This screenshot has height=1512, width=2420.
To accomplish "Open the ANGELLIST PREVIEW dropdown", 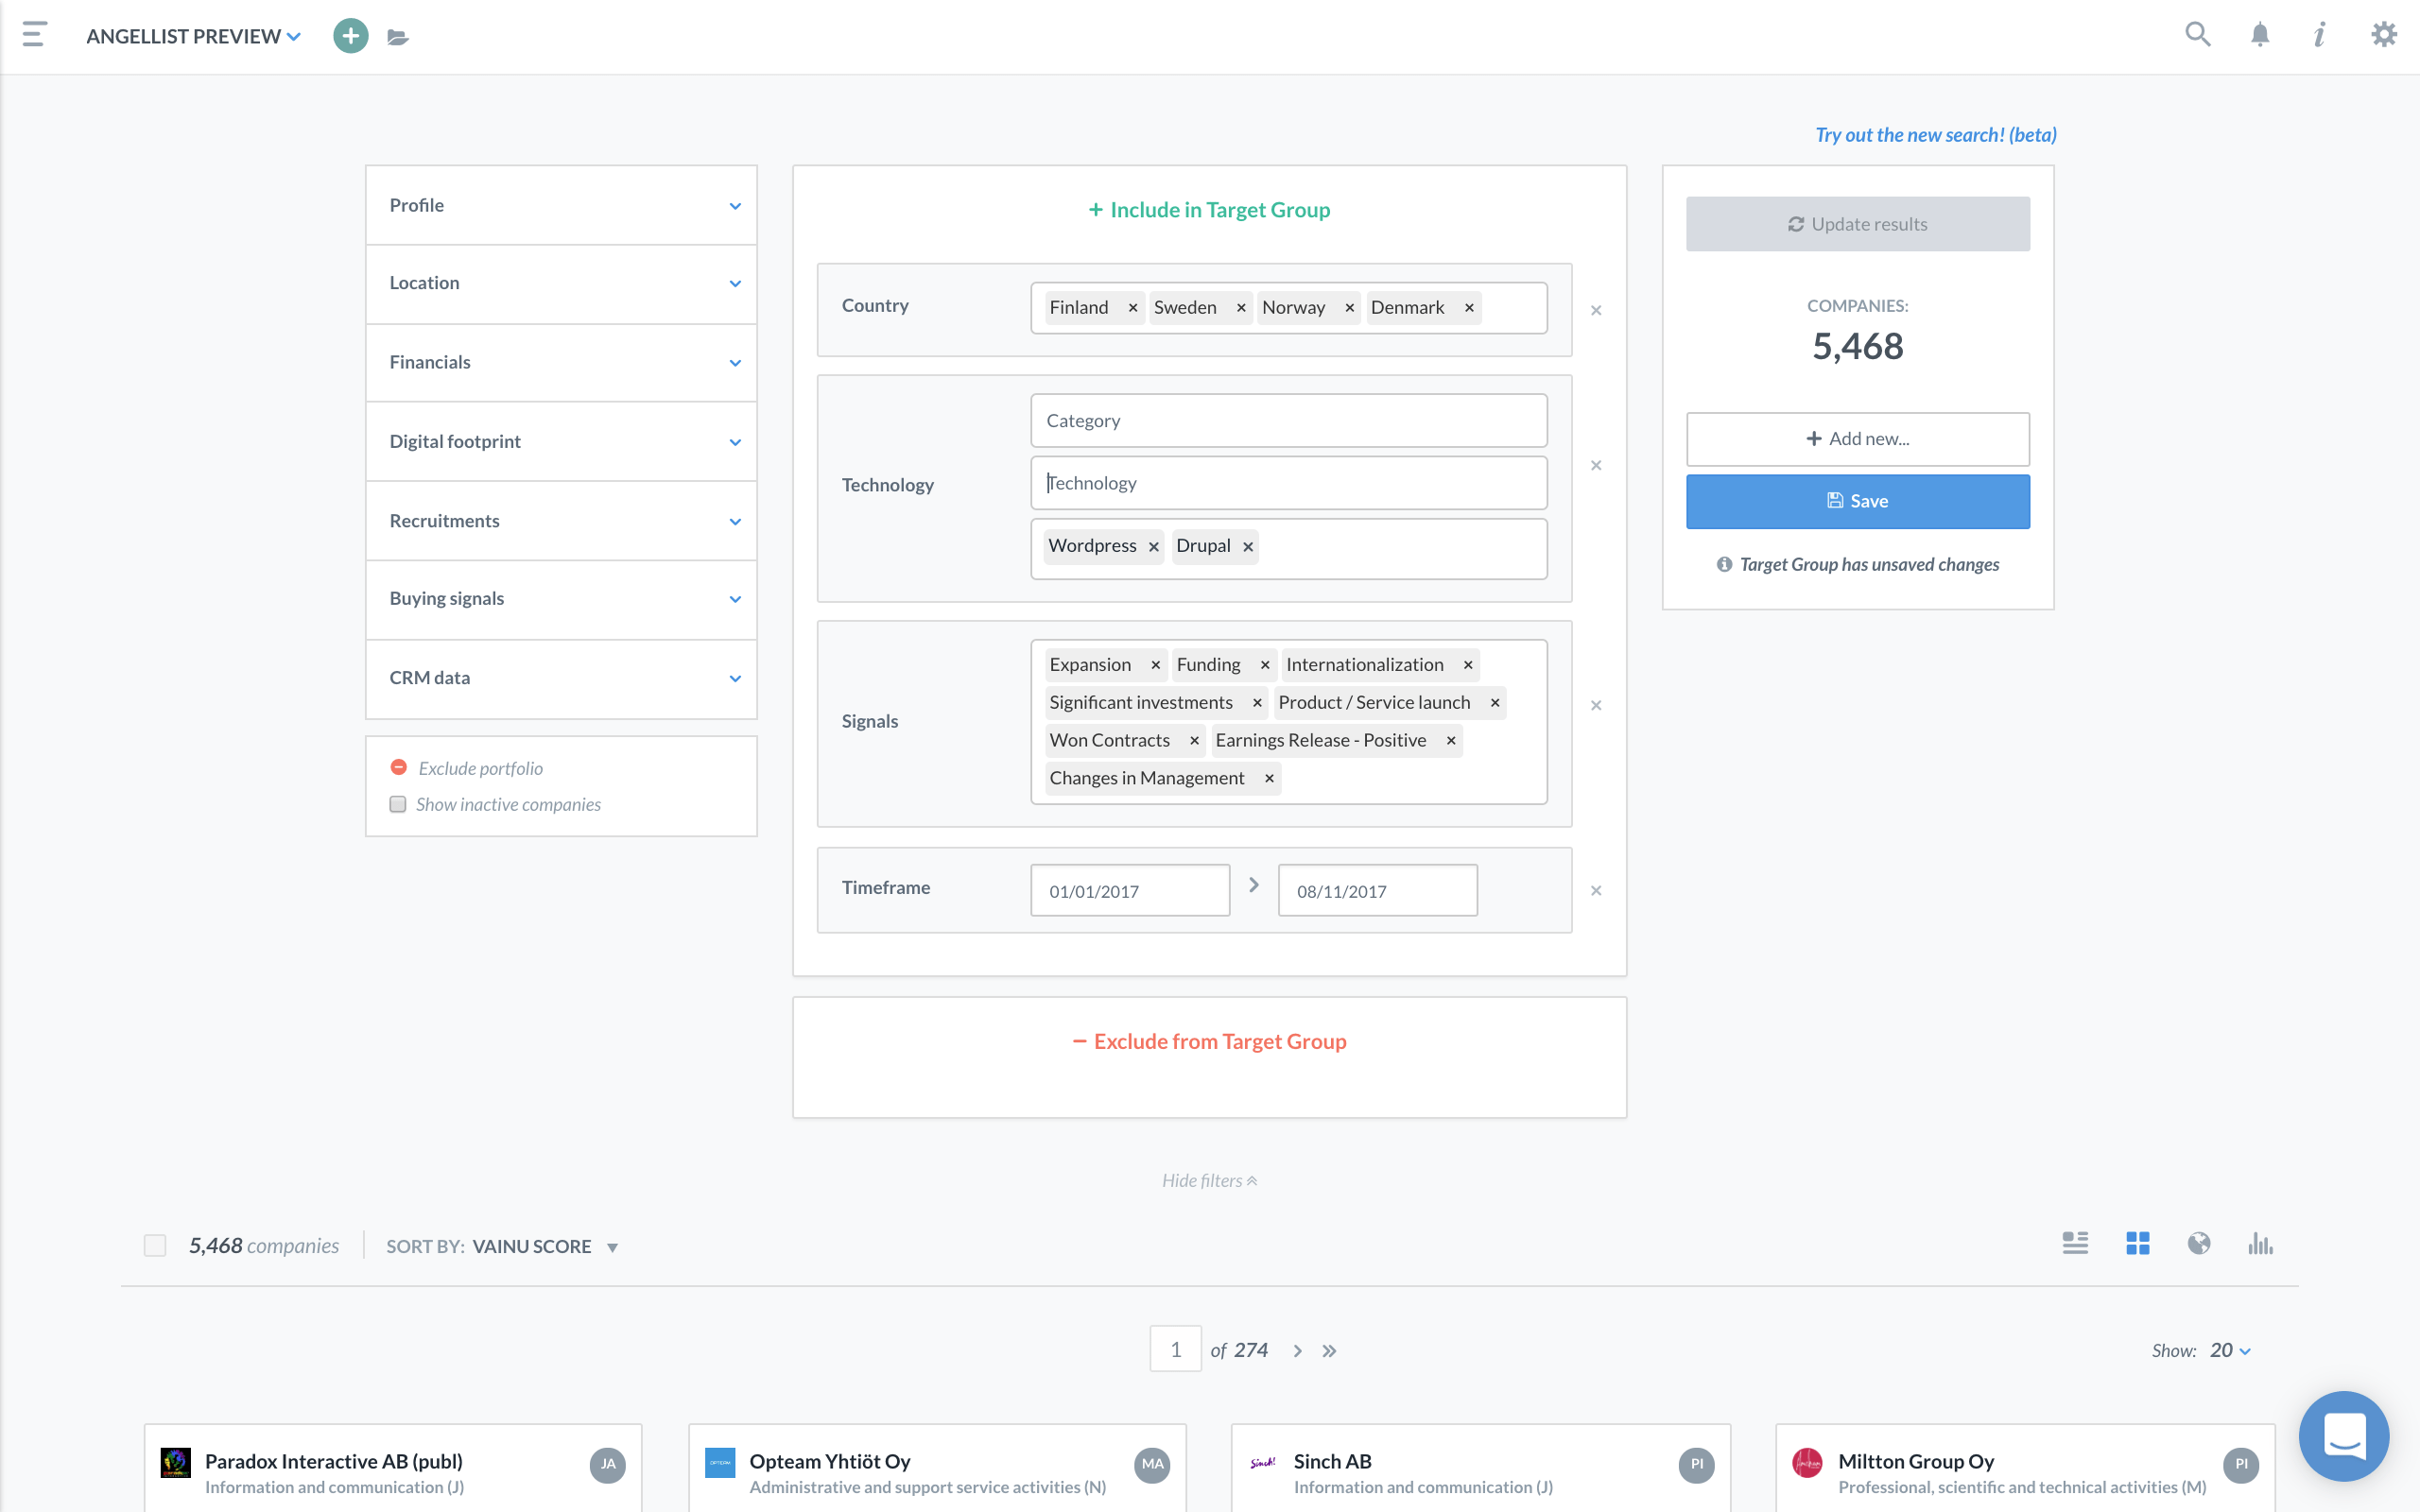I will [193, 36].
